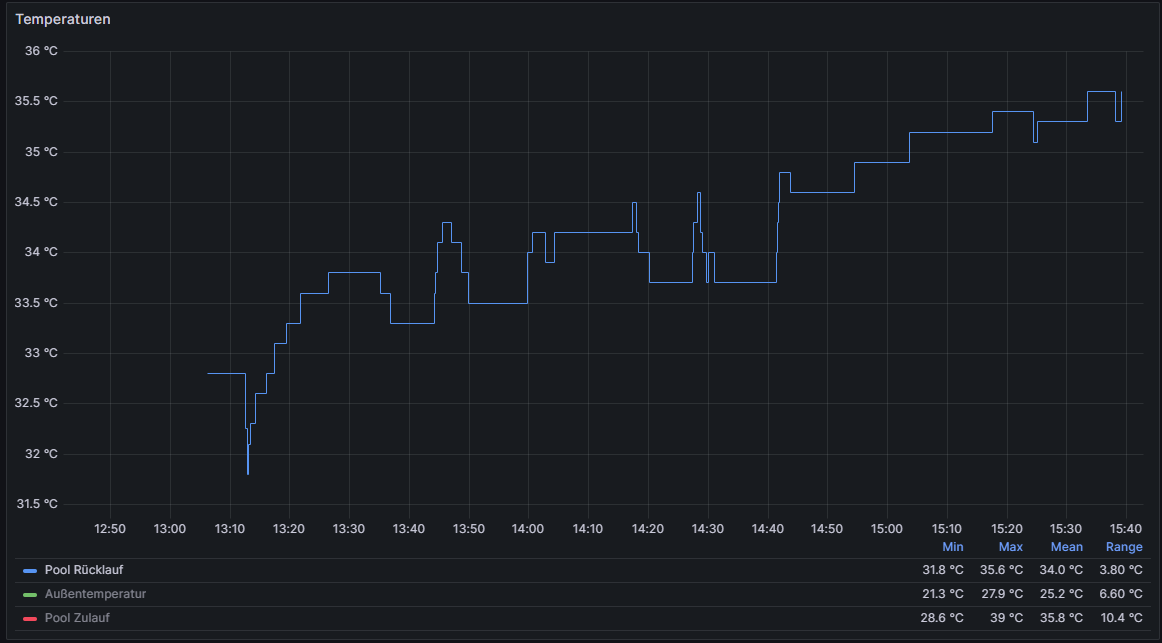Click the 36 °C y-axis label
Screen dimensions: 1162x643
(x=41, y=51)
